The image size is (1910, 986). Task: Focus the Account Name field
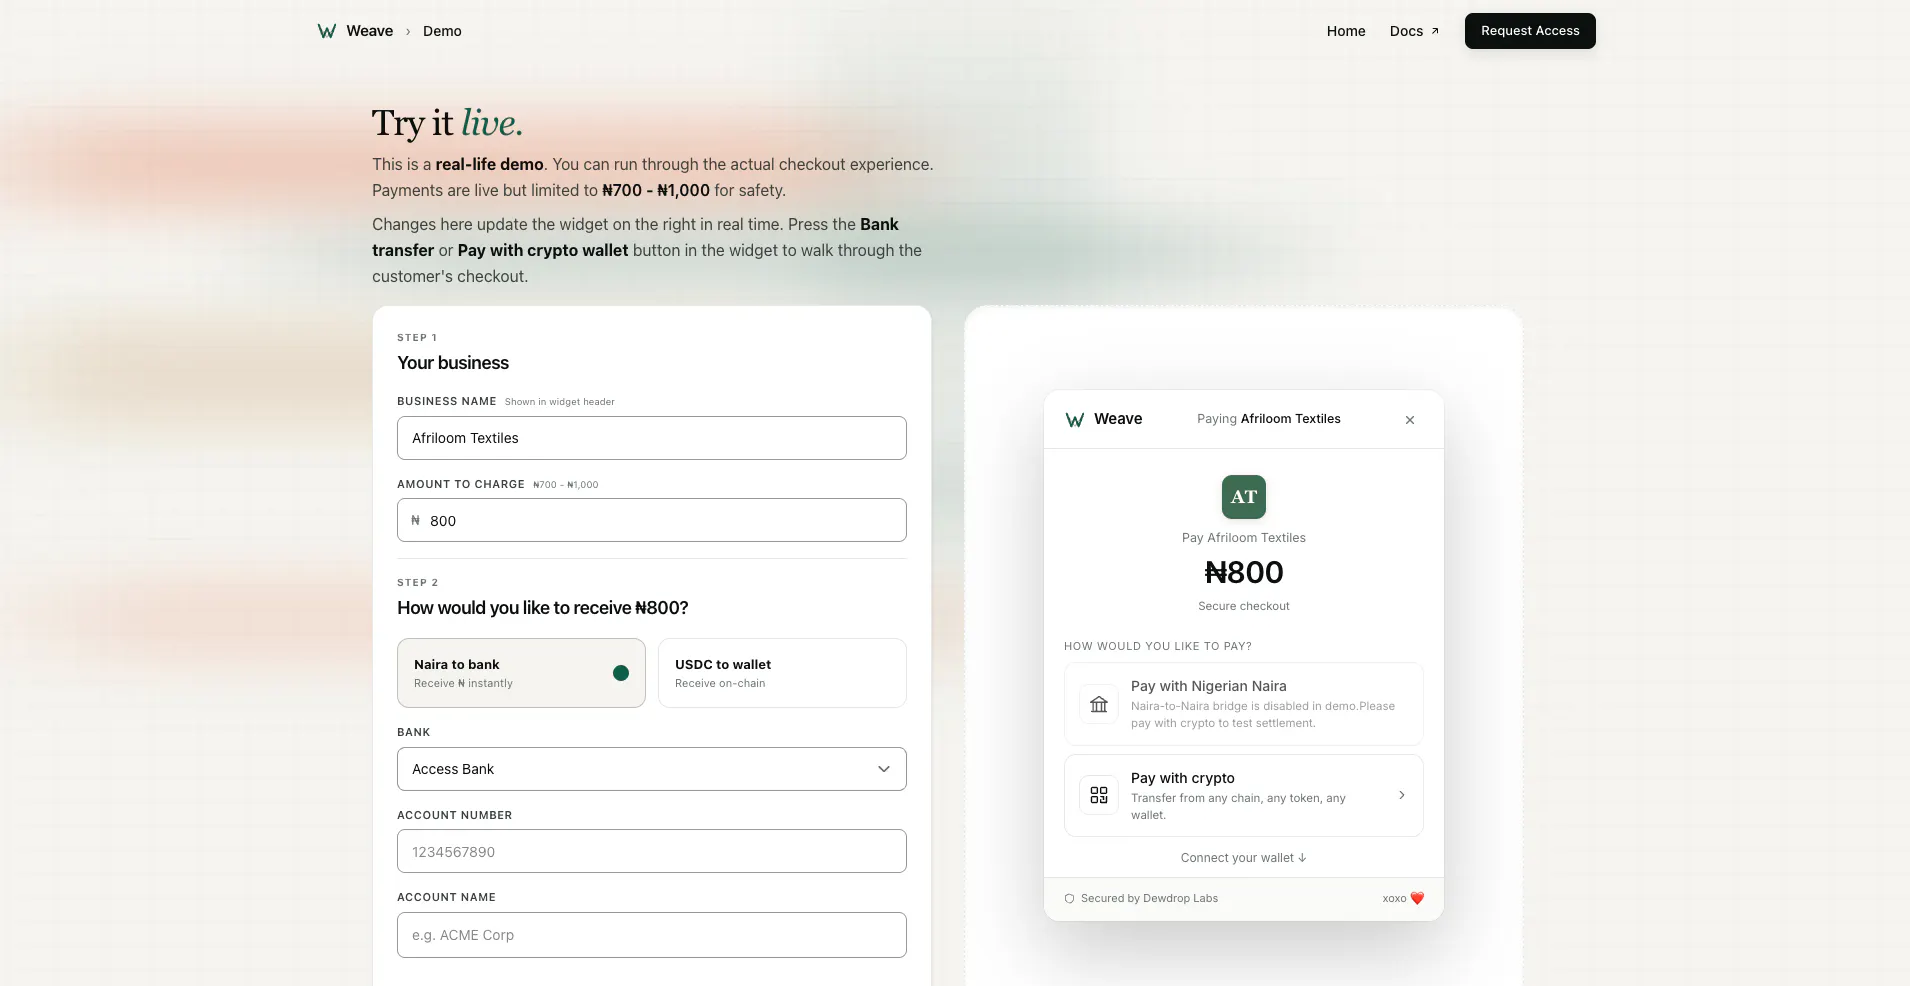pyautogui.click(x=652, y=935)
